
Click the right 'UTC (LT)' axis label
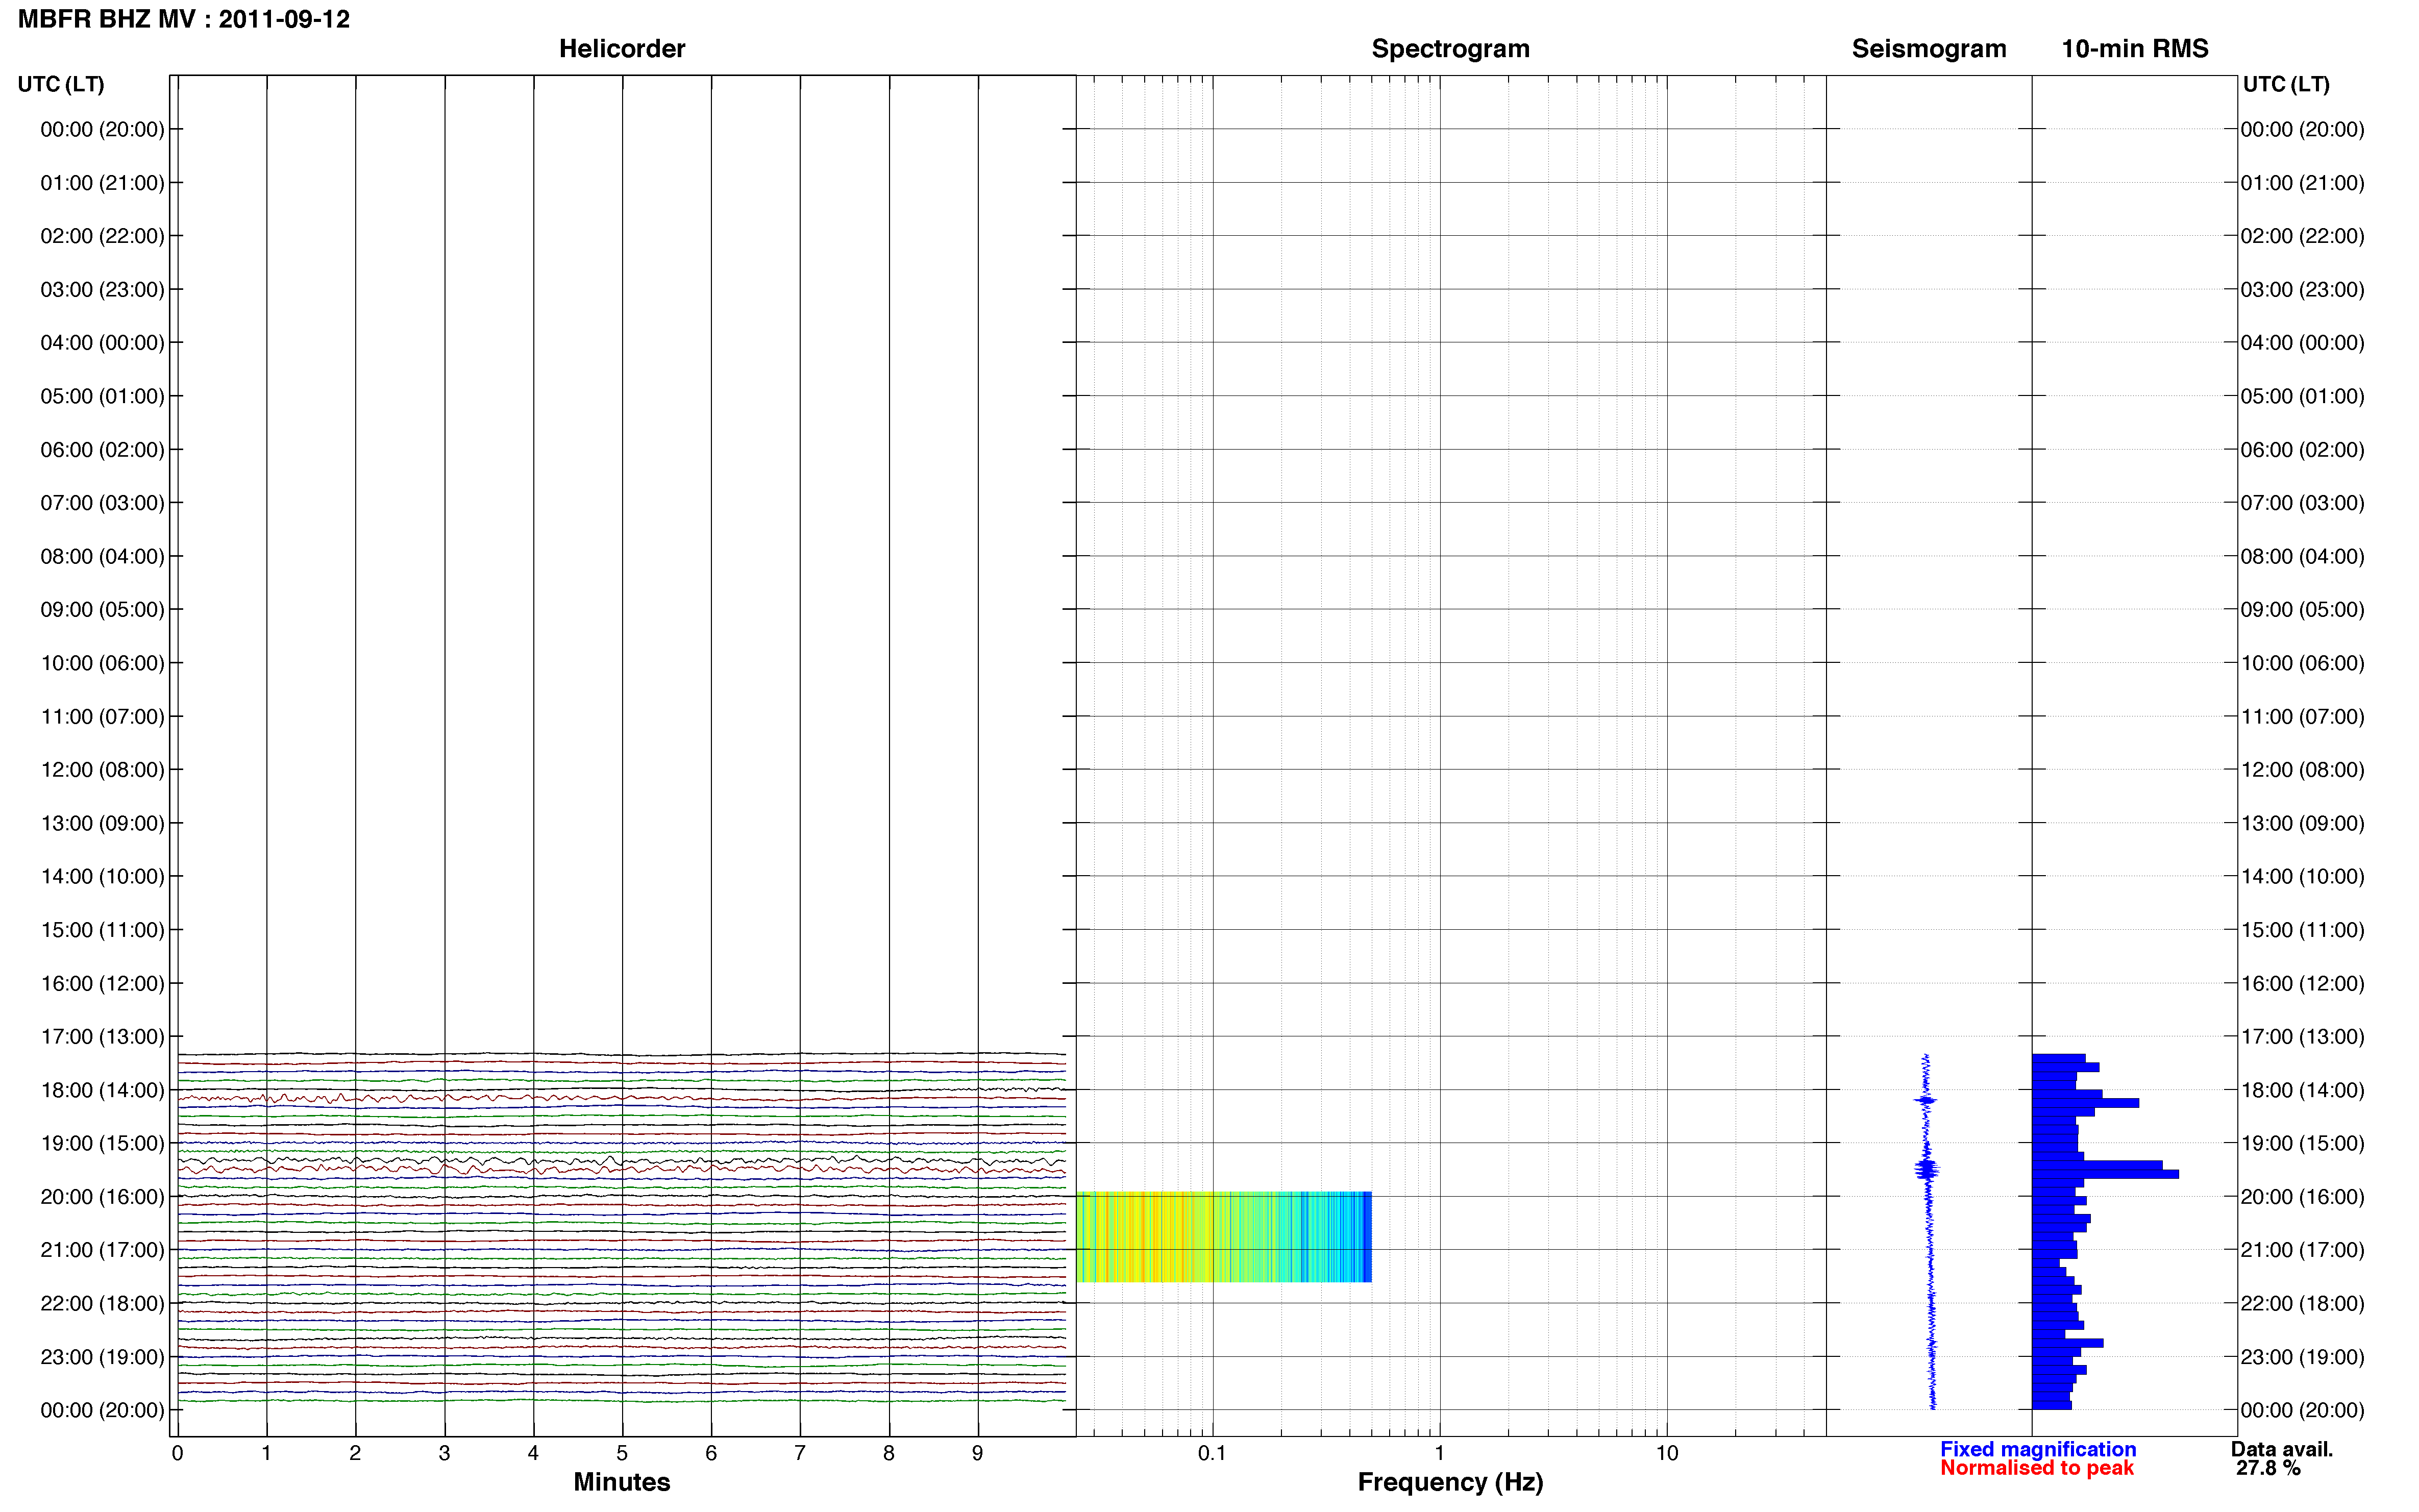tap(2286, 84)
